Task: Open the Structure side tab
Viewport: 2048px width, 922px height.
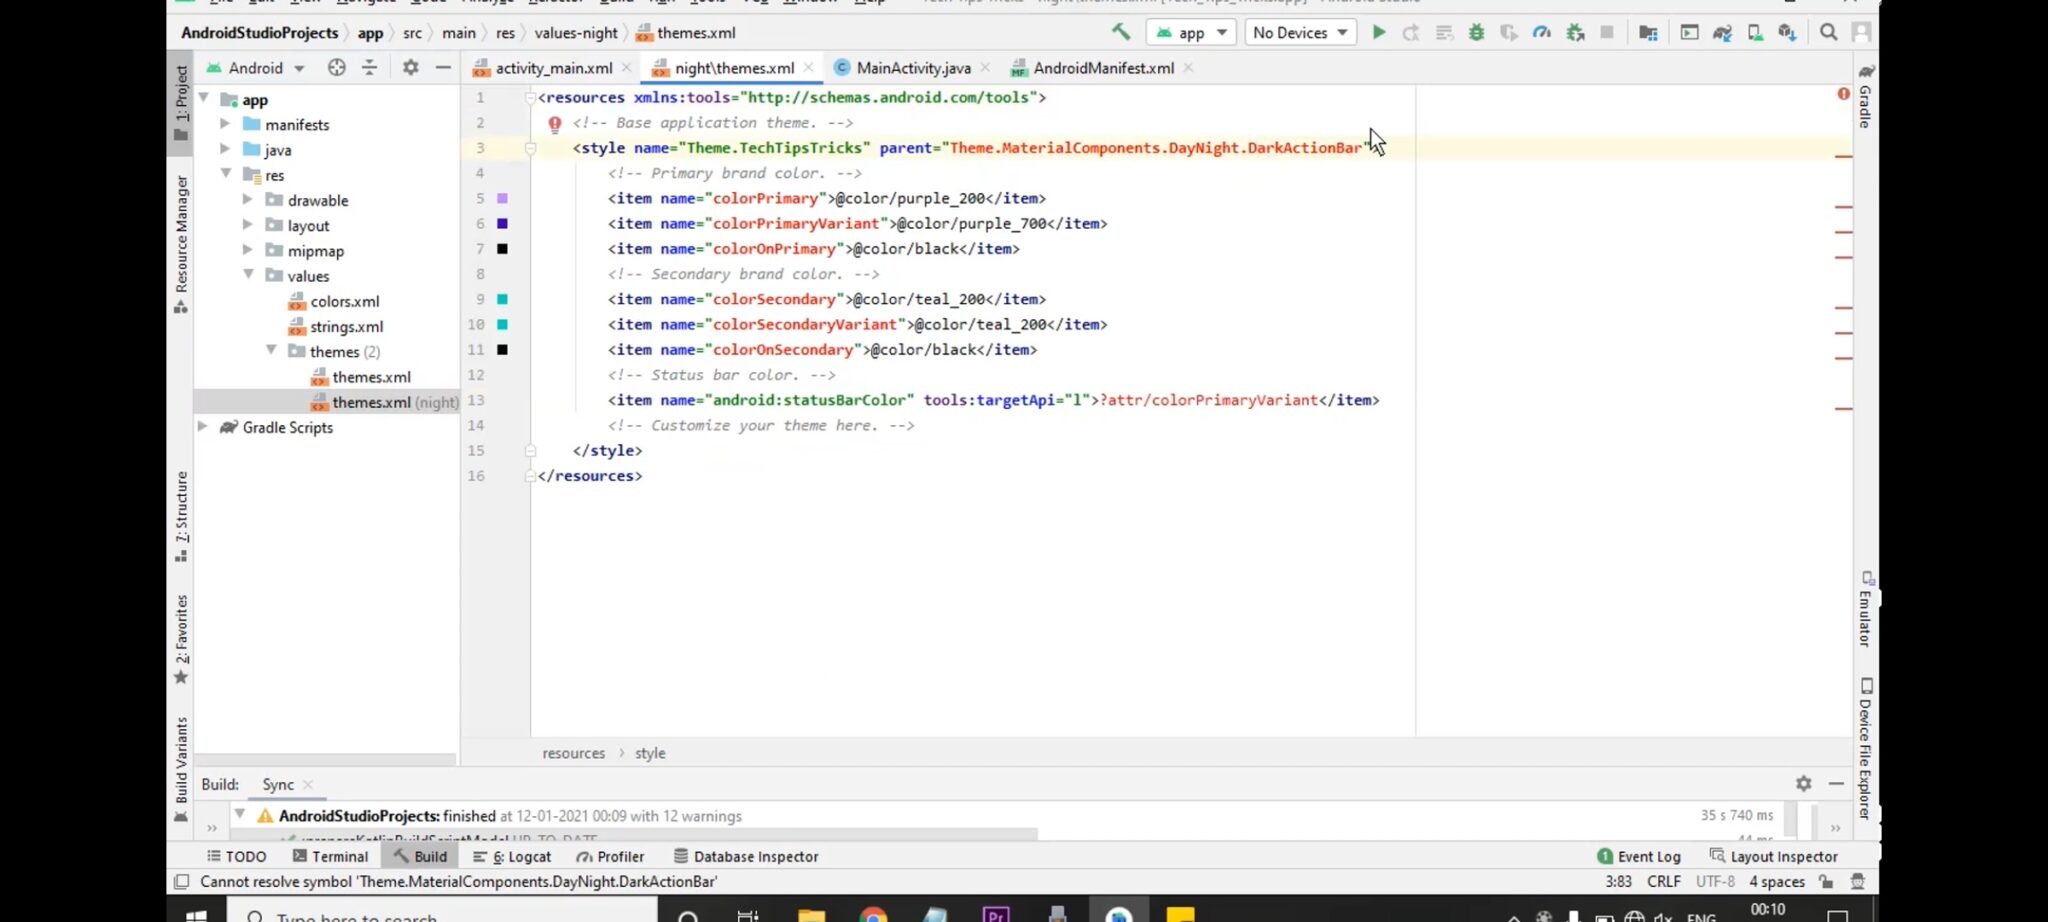Action: (x=181, y=516)
